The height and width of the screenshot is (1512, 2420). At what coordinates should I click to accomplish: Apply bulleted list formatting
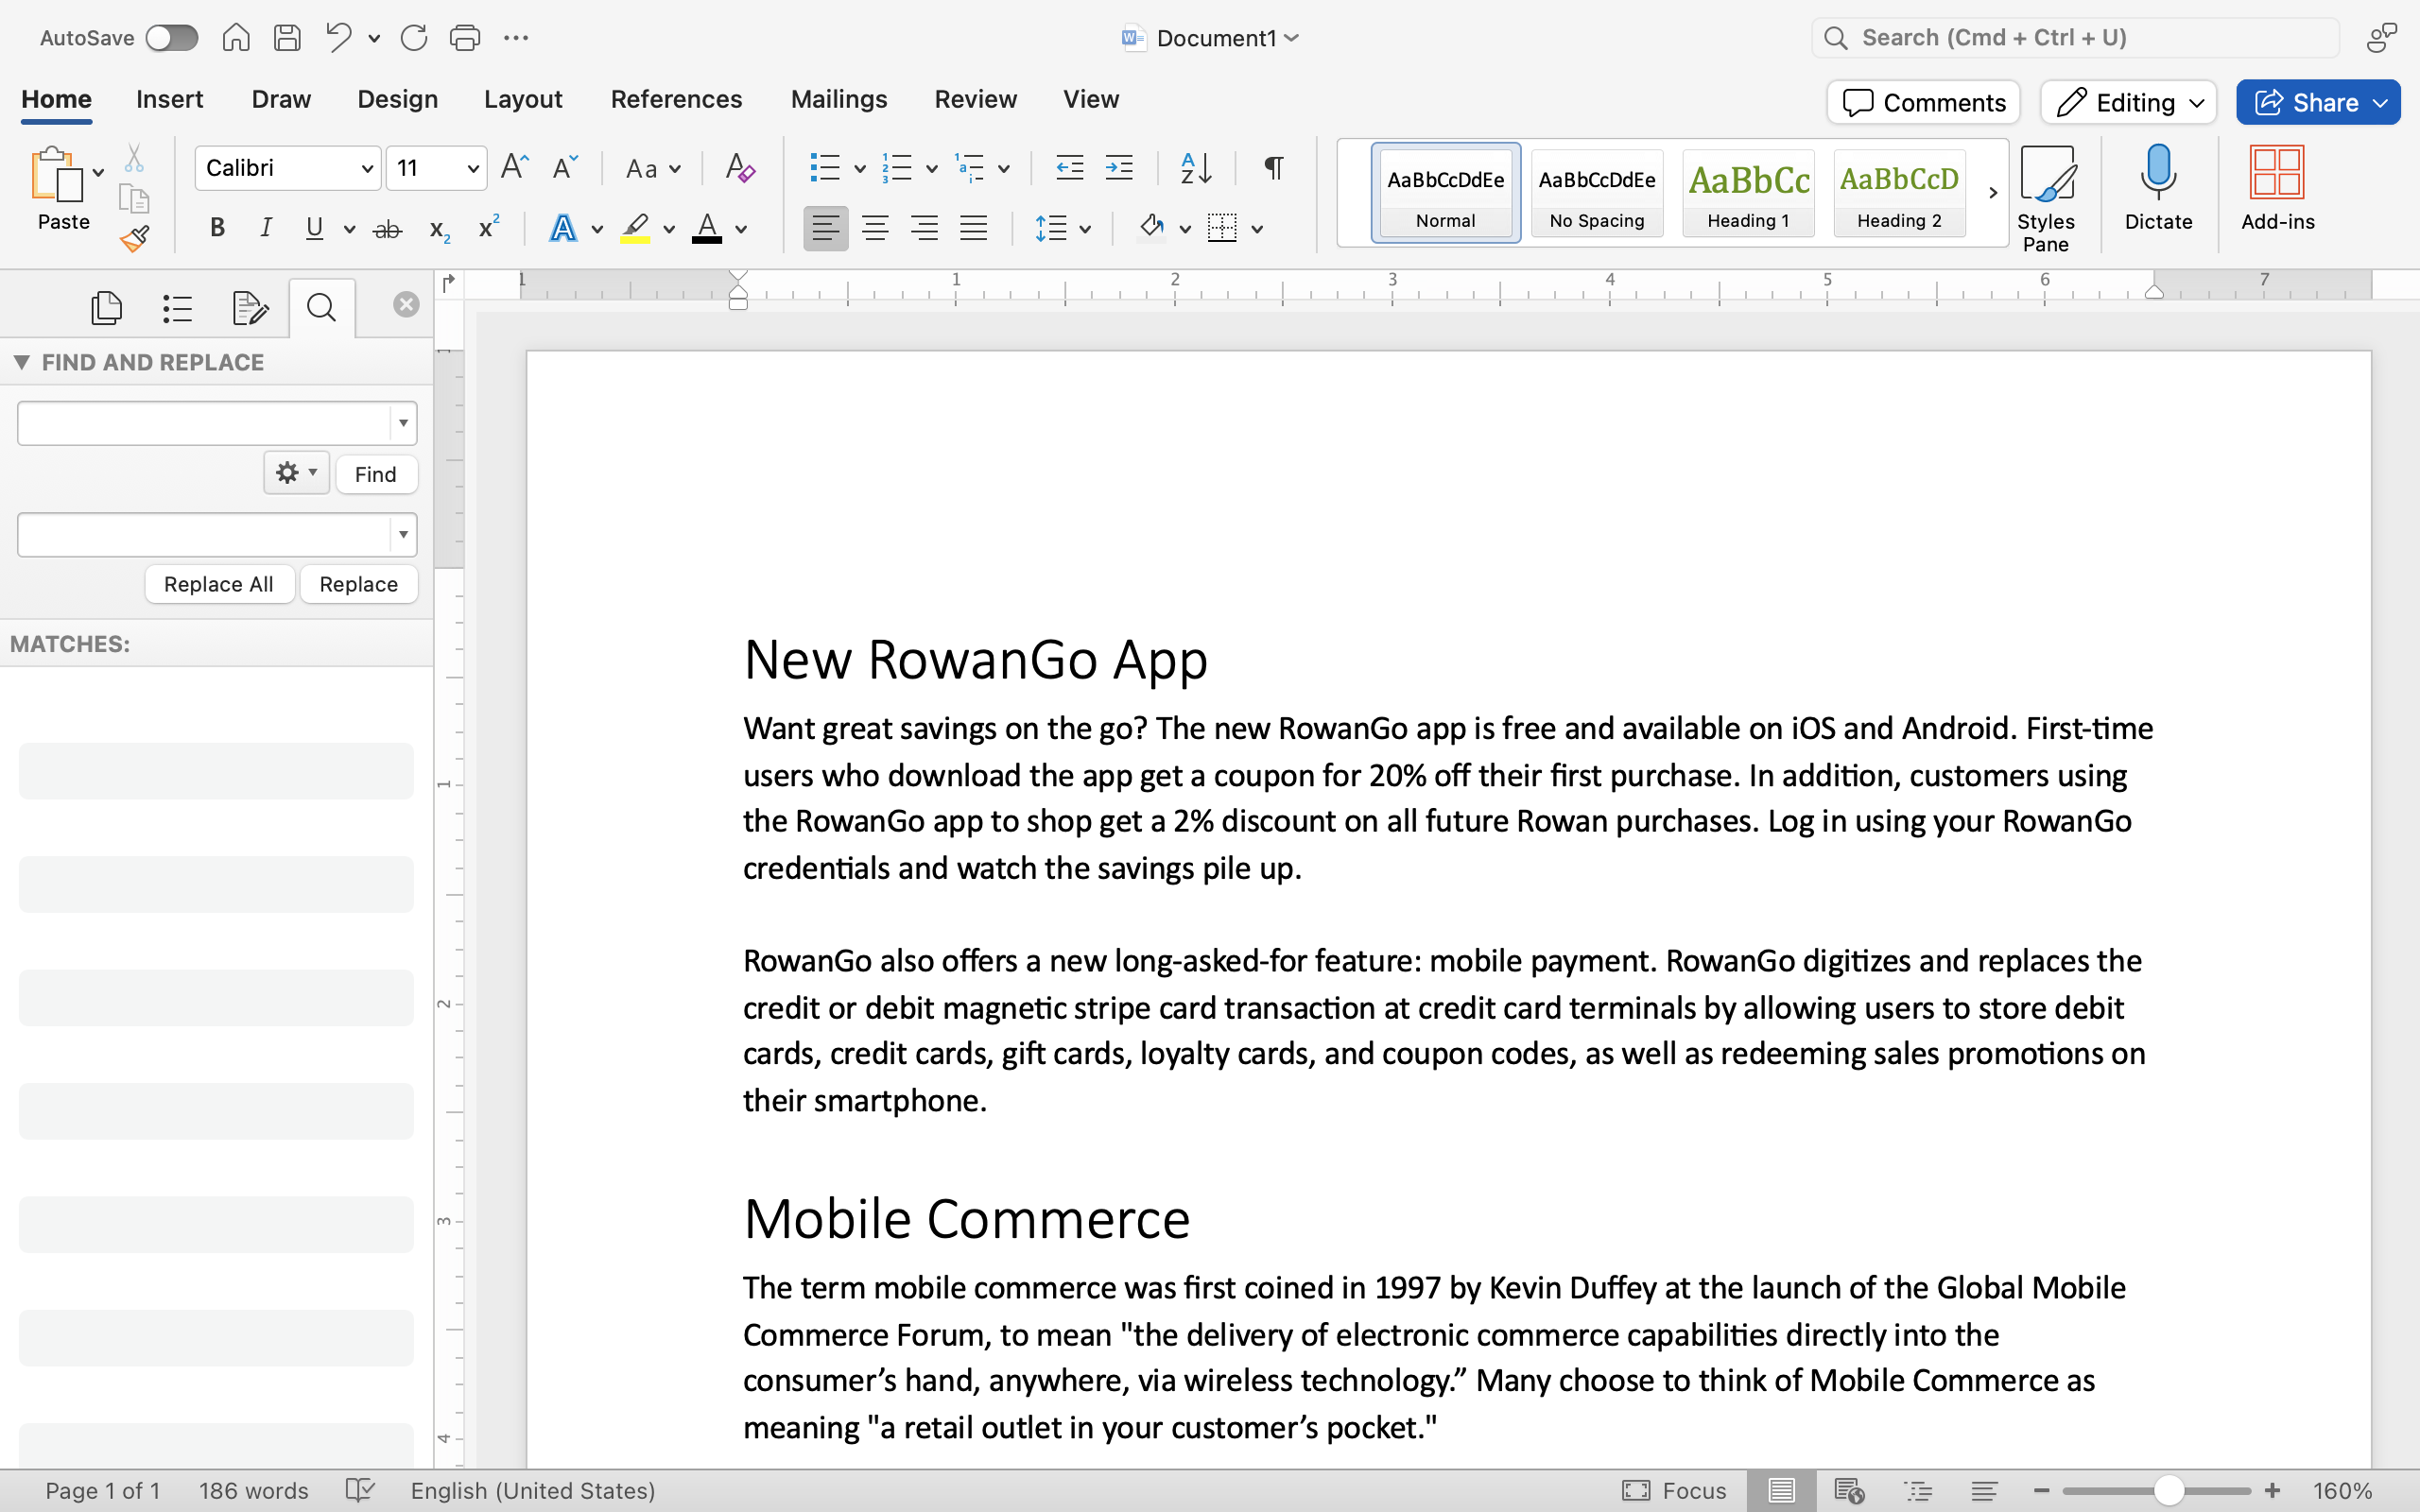(x=824, y=167)
